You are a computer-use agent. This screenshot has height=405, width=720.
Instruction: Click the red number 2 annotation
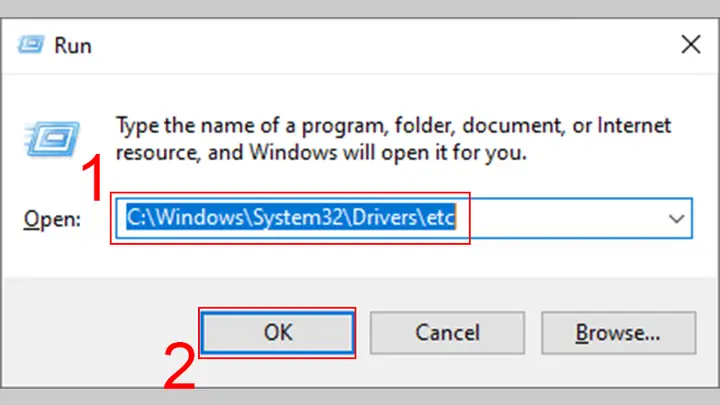(180, 366)
